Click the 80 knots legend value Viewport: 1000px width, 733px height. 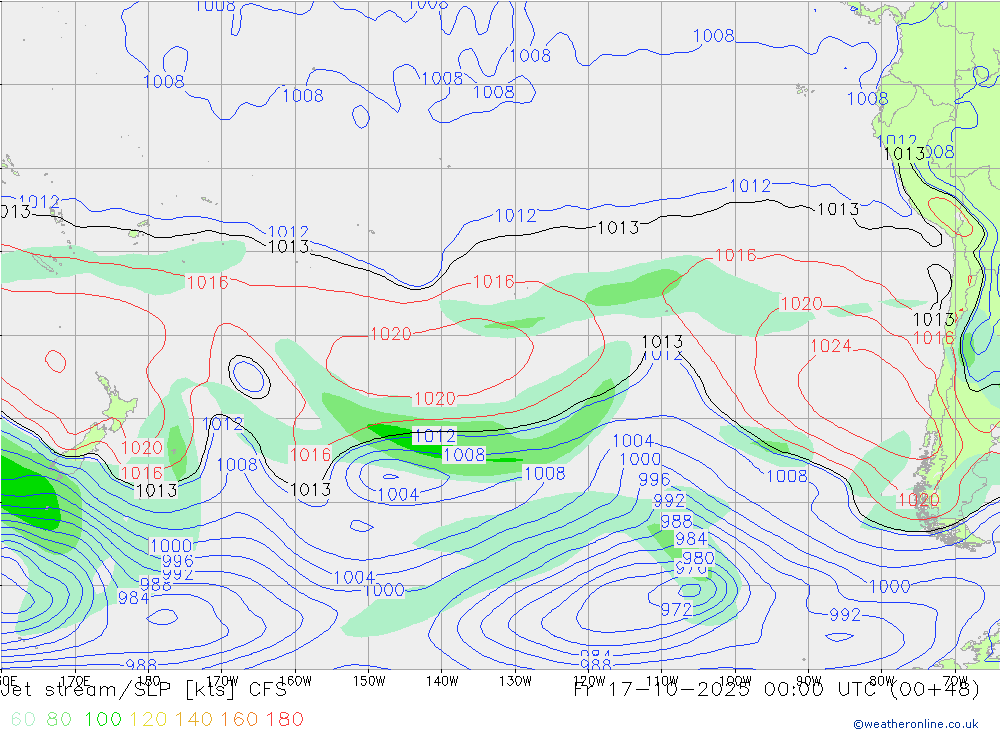59,719
